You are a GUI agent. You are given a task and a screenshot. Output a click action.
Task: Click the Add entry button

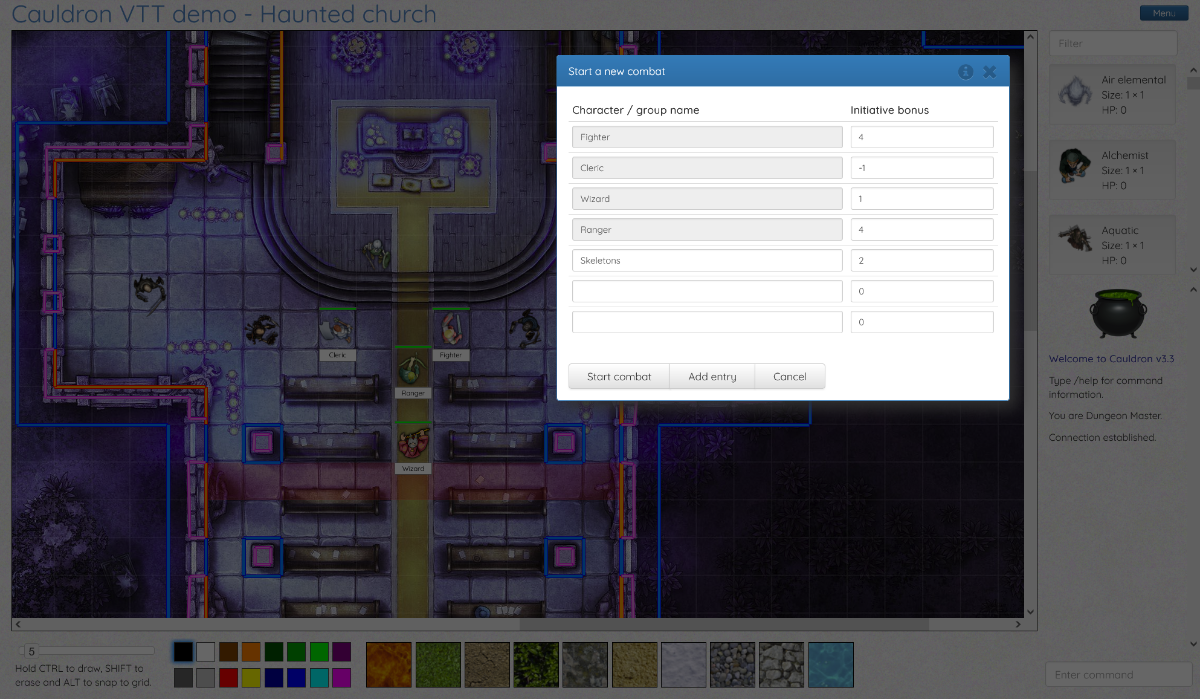[712, 377]
